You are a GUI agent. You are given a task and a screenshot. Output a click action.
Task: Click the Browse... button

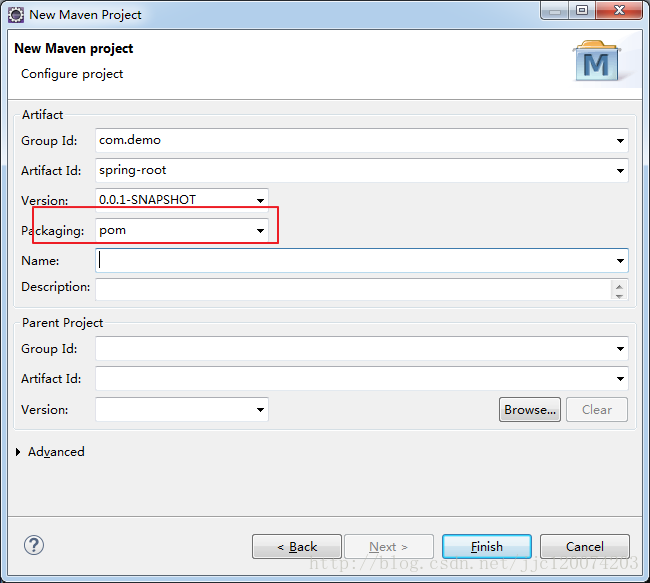tap(530, 410)
